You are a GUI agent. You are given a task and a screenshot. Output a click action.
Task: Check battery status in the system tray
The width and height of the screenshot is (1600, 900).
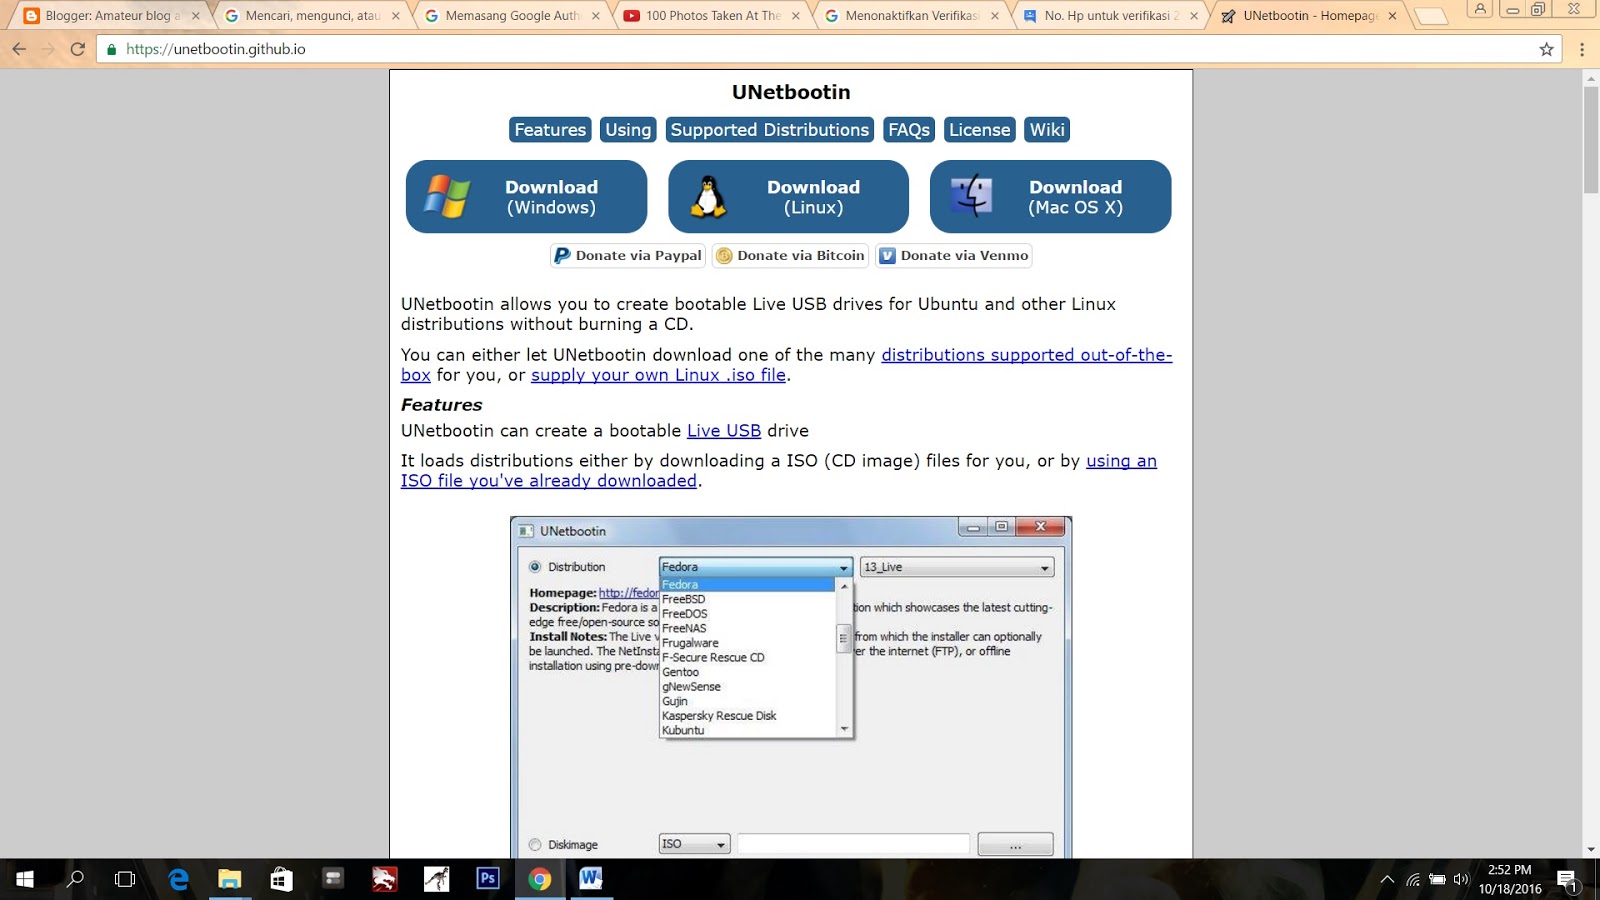click(1437, 880)
